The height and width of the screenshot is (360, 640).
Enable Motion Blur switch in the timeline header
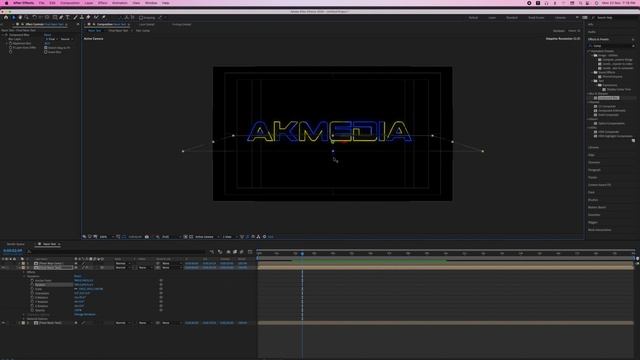(x=242, y=252)
